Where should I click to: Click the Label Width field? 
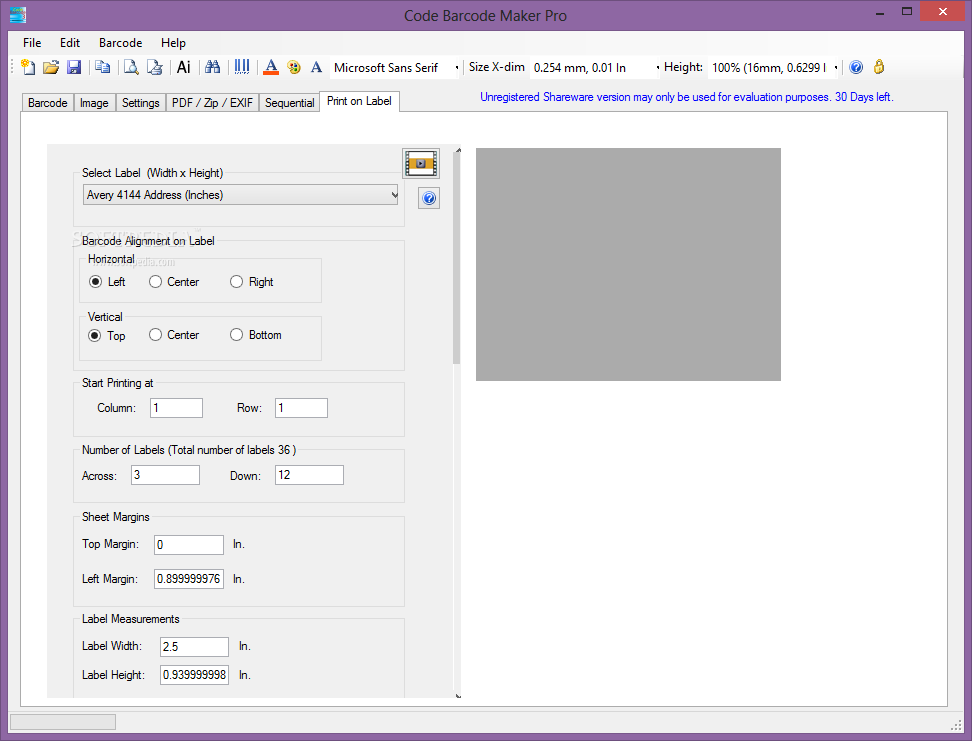[195, 647]
